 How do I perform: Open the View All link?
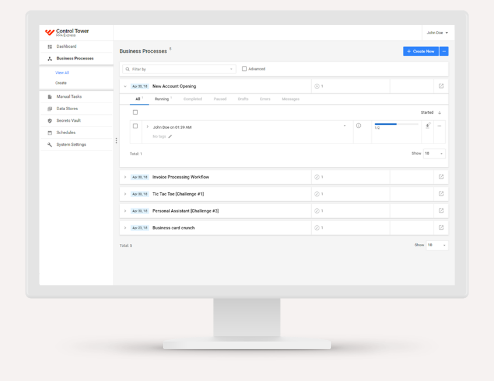click(x=62, y=73)
